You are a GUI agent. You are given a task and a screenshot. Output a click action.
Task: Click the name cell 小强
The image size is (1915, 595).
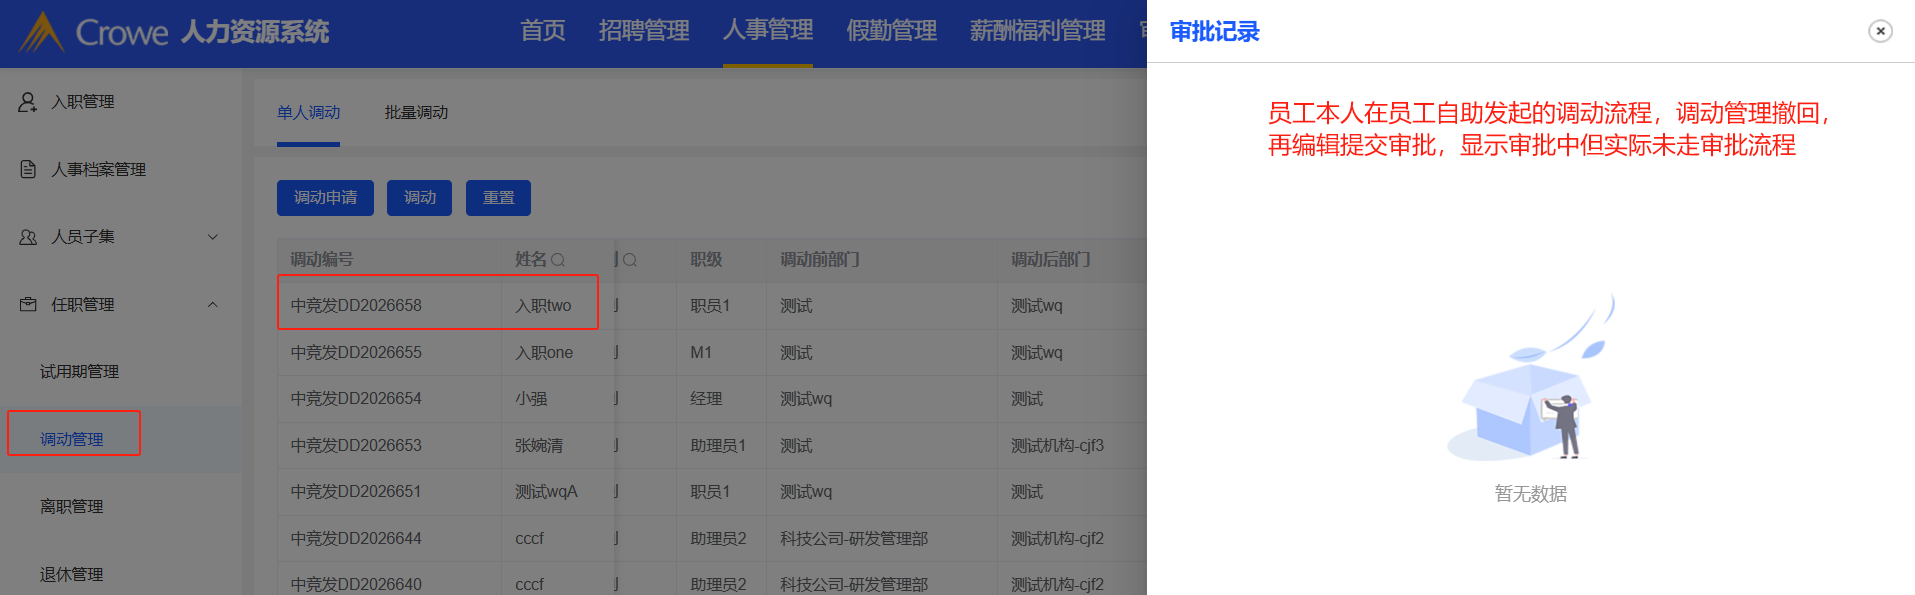point(531,399)
